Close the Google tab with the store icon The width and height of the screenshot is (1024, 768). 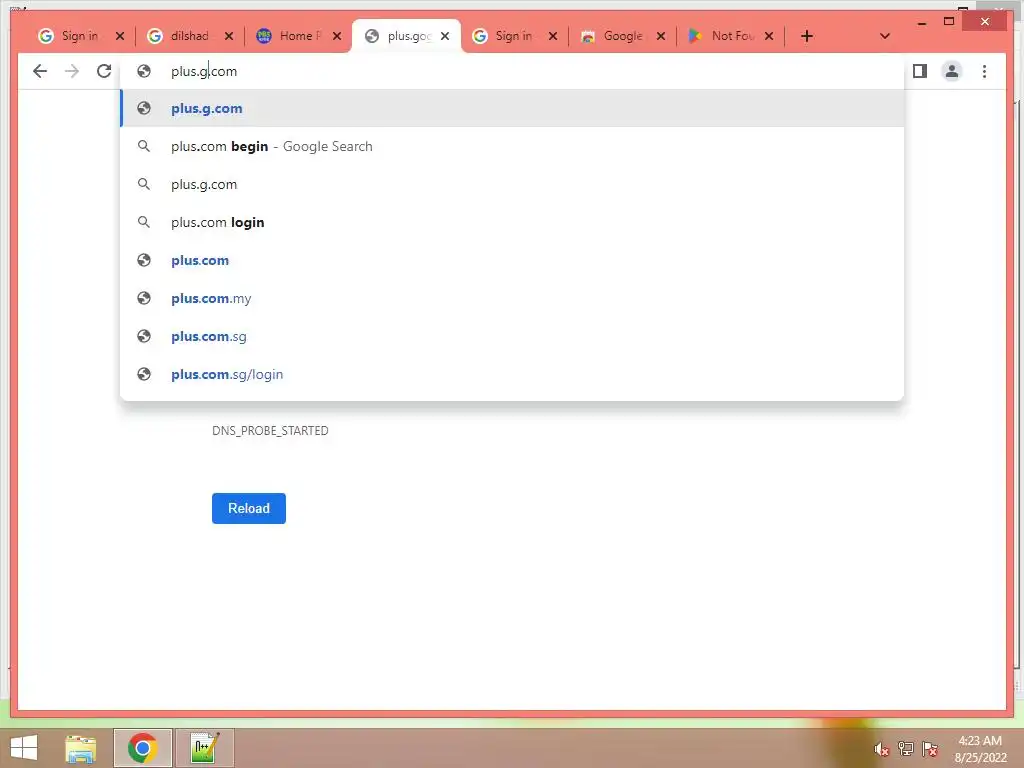tap(661, 36)
